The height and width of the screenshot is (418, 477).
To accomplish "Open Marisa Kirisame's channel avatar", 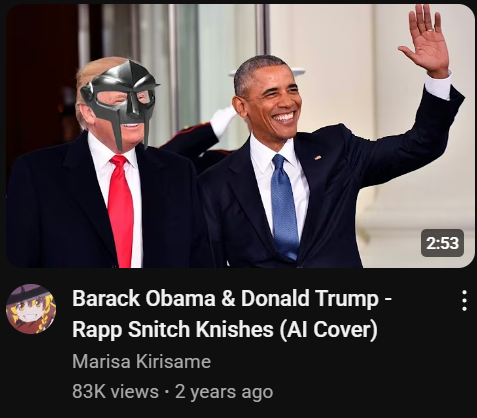I will pyautogui.click(x=31, y=309).
